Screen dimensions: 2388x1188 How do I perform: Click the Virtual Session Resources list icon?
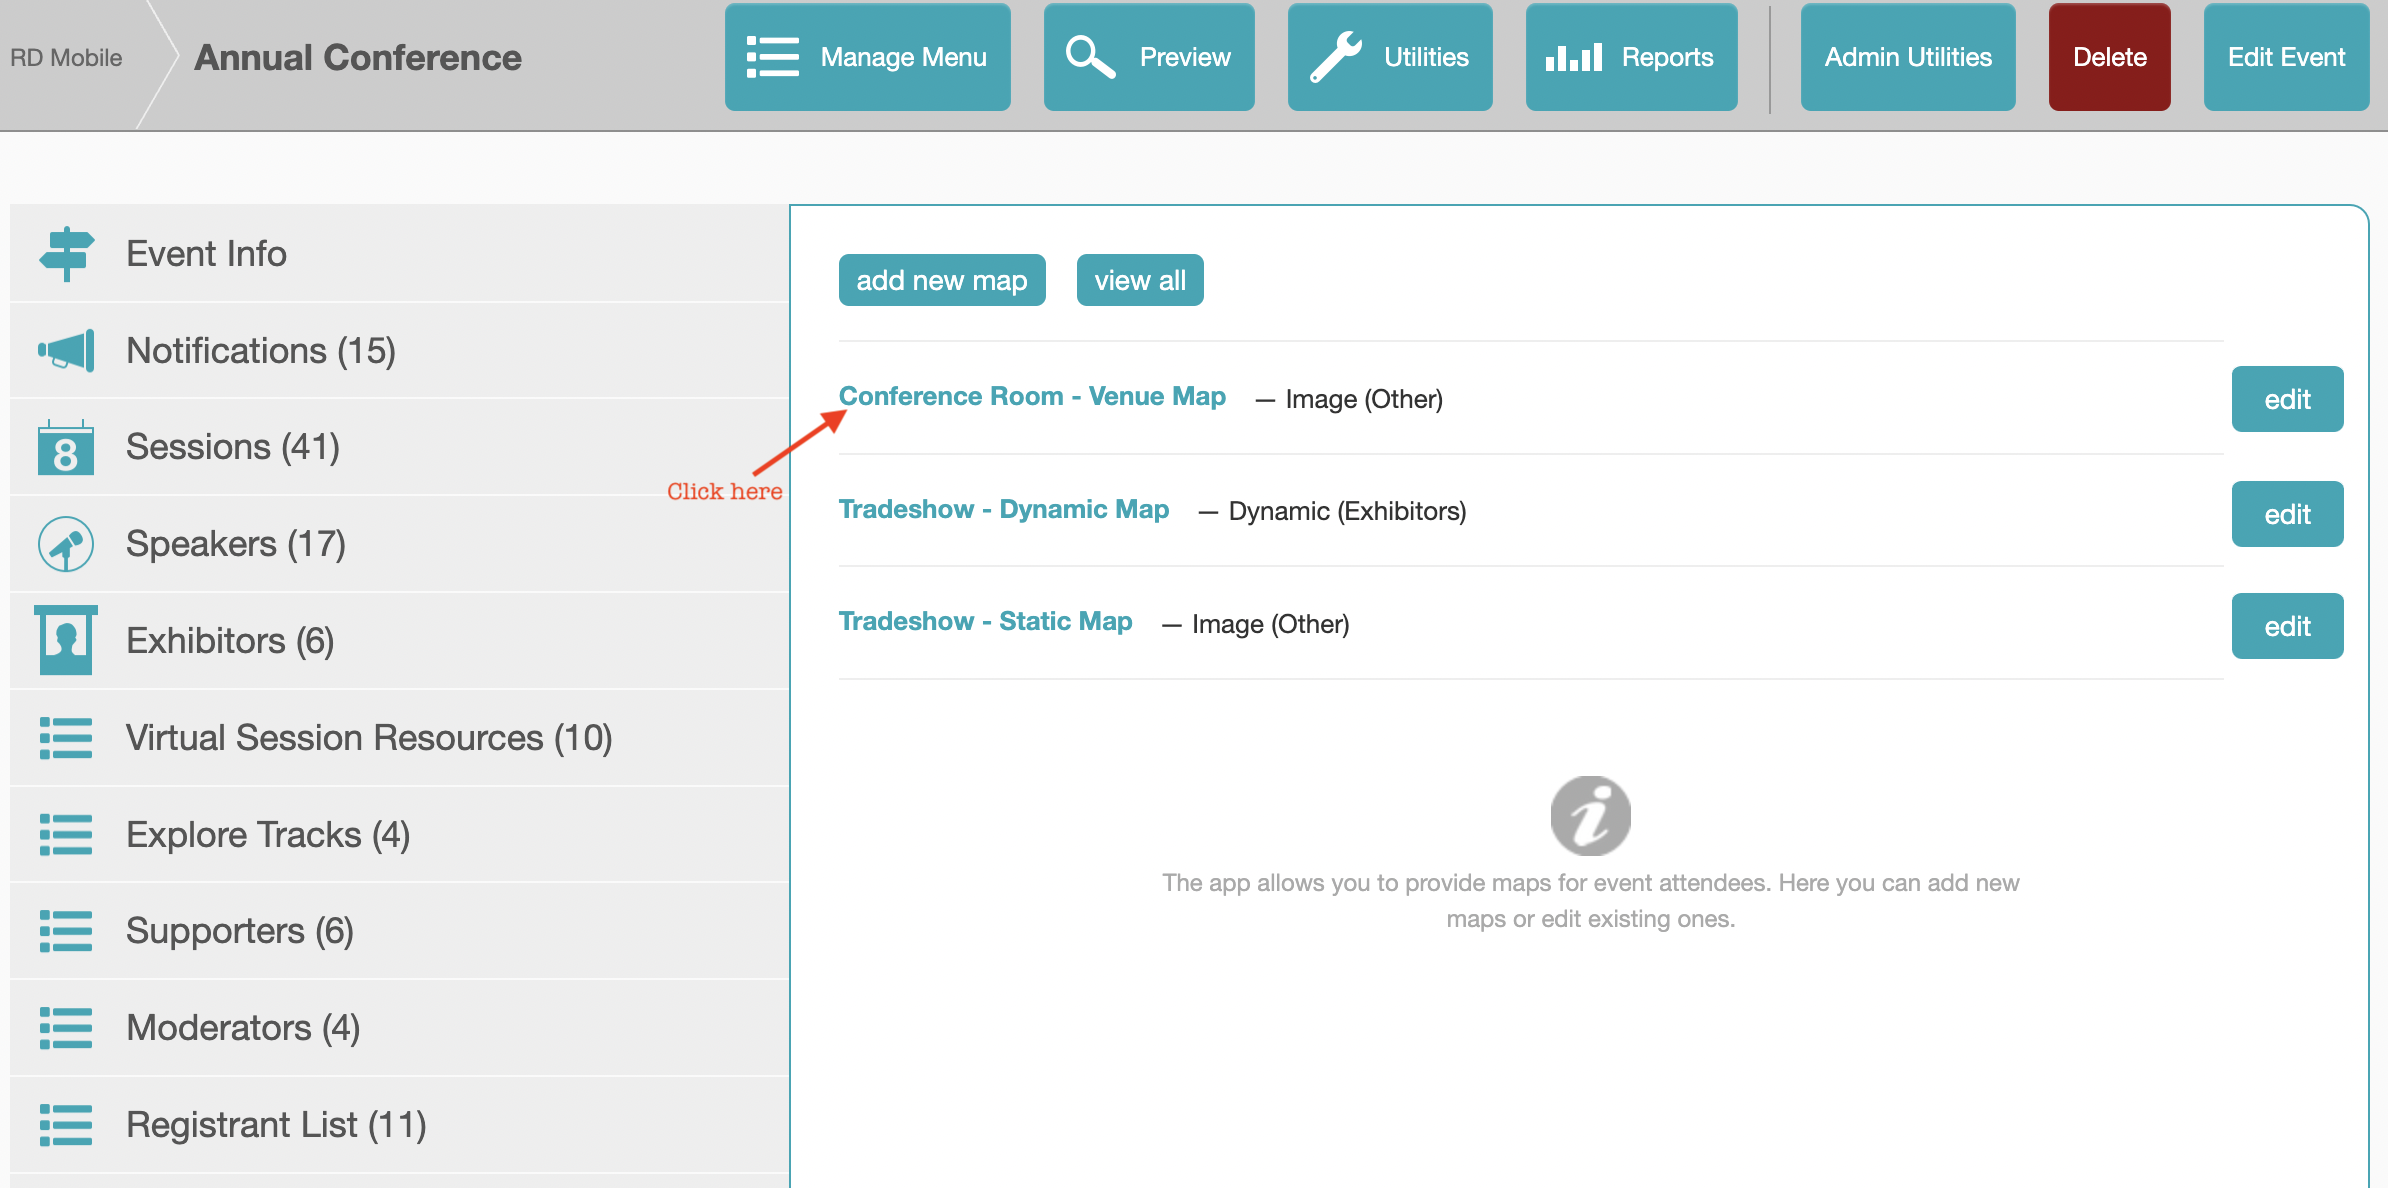(x=66, y=738)
